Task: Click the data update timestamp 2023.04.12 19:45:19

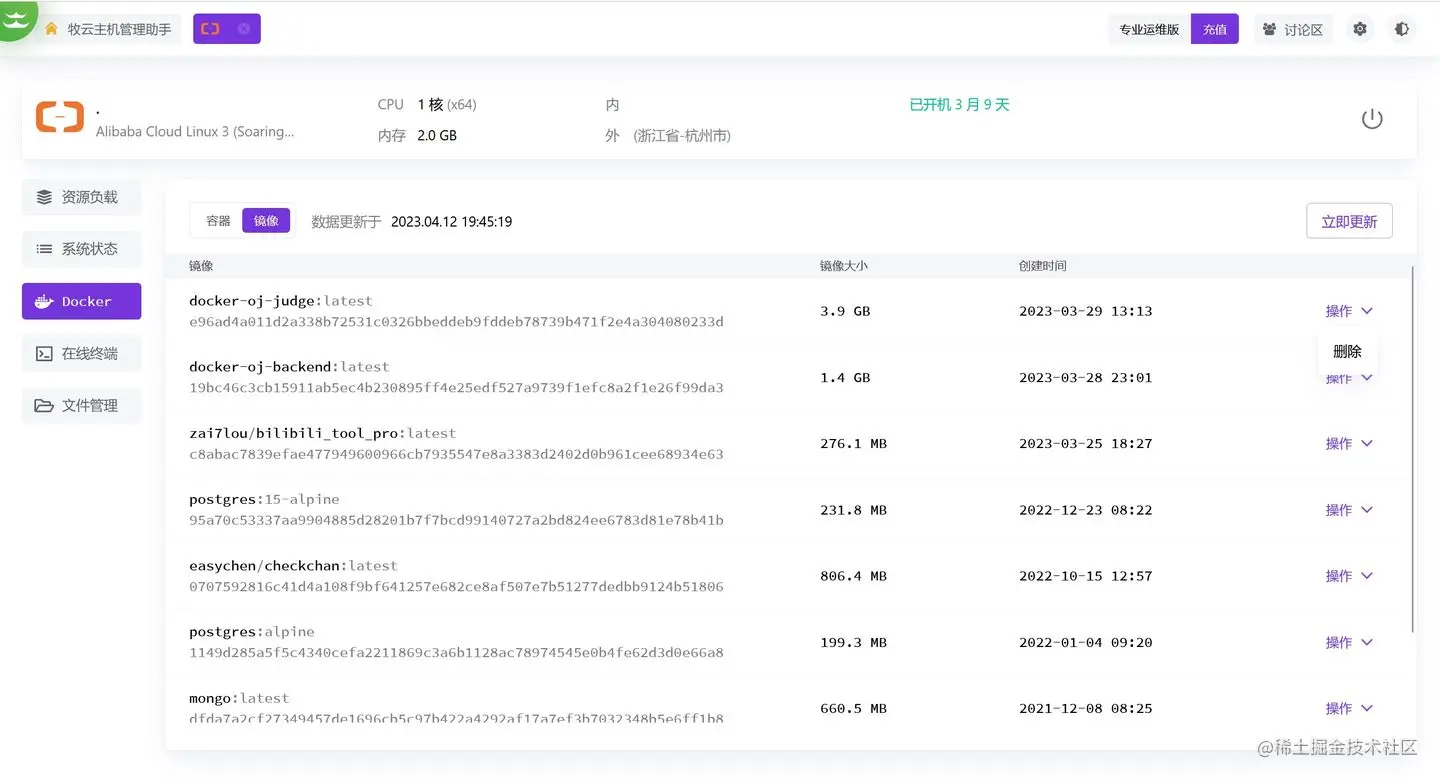Action: tap(451, 221)
